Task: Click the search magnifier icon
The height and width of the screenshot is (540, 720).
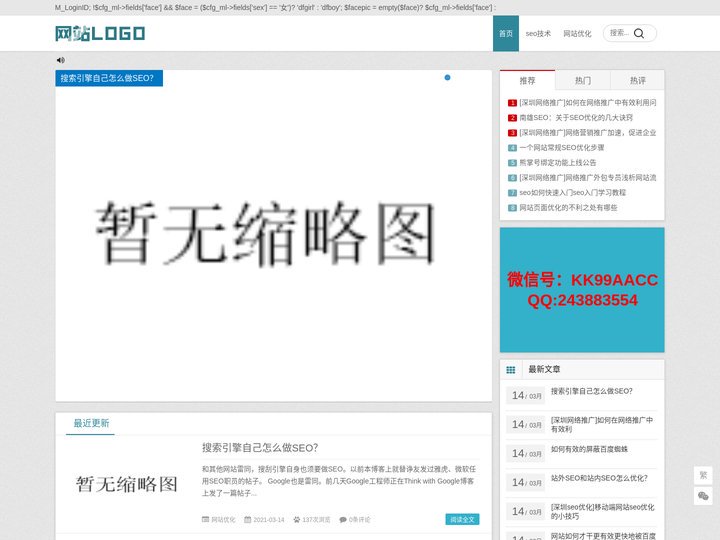Action: (x=639, y=33)
